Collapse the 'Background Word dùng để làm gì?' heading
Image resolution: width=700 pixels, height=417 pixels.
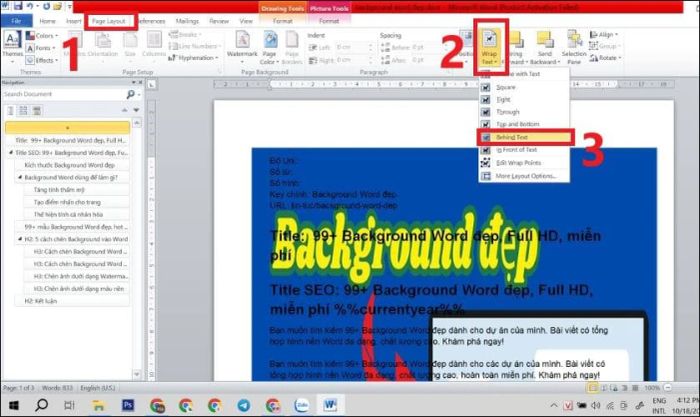(20, 178)
